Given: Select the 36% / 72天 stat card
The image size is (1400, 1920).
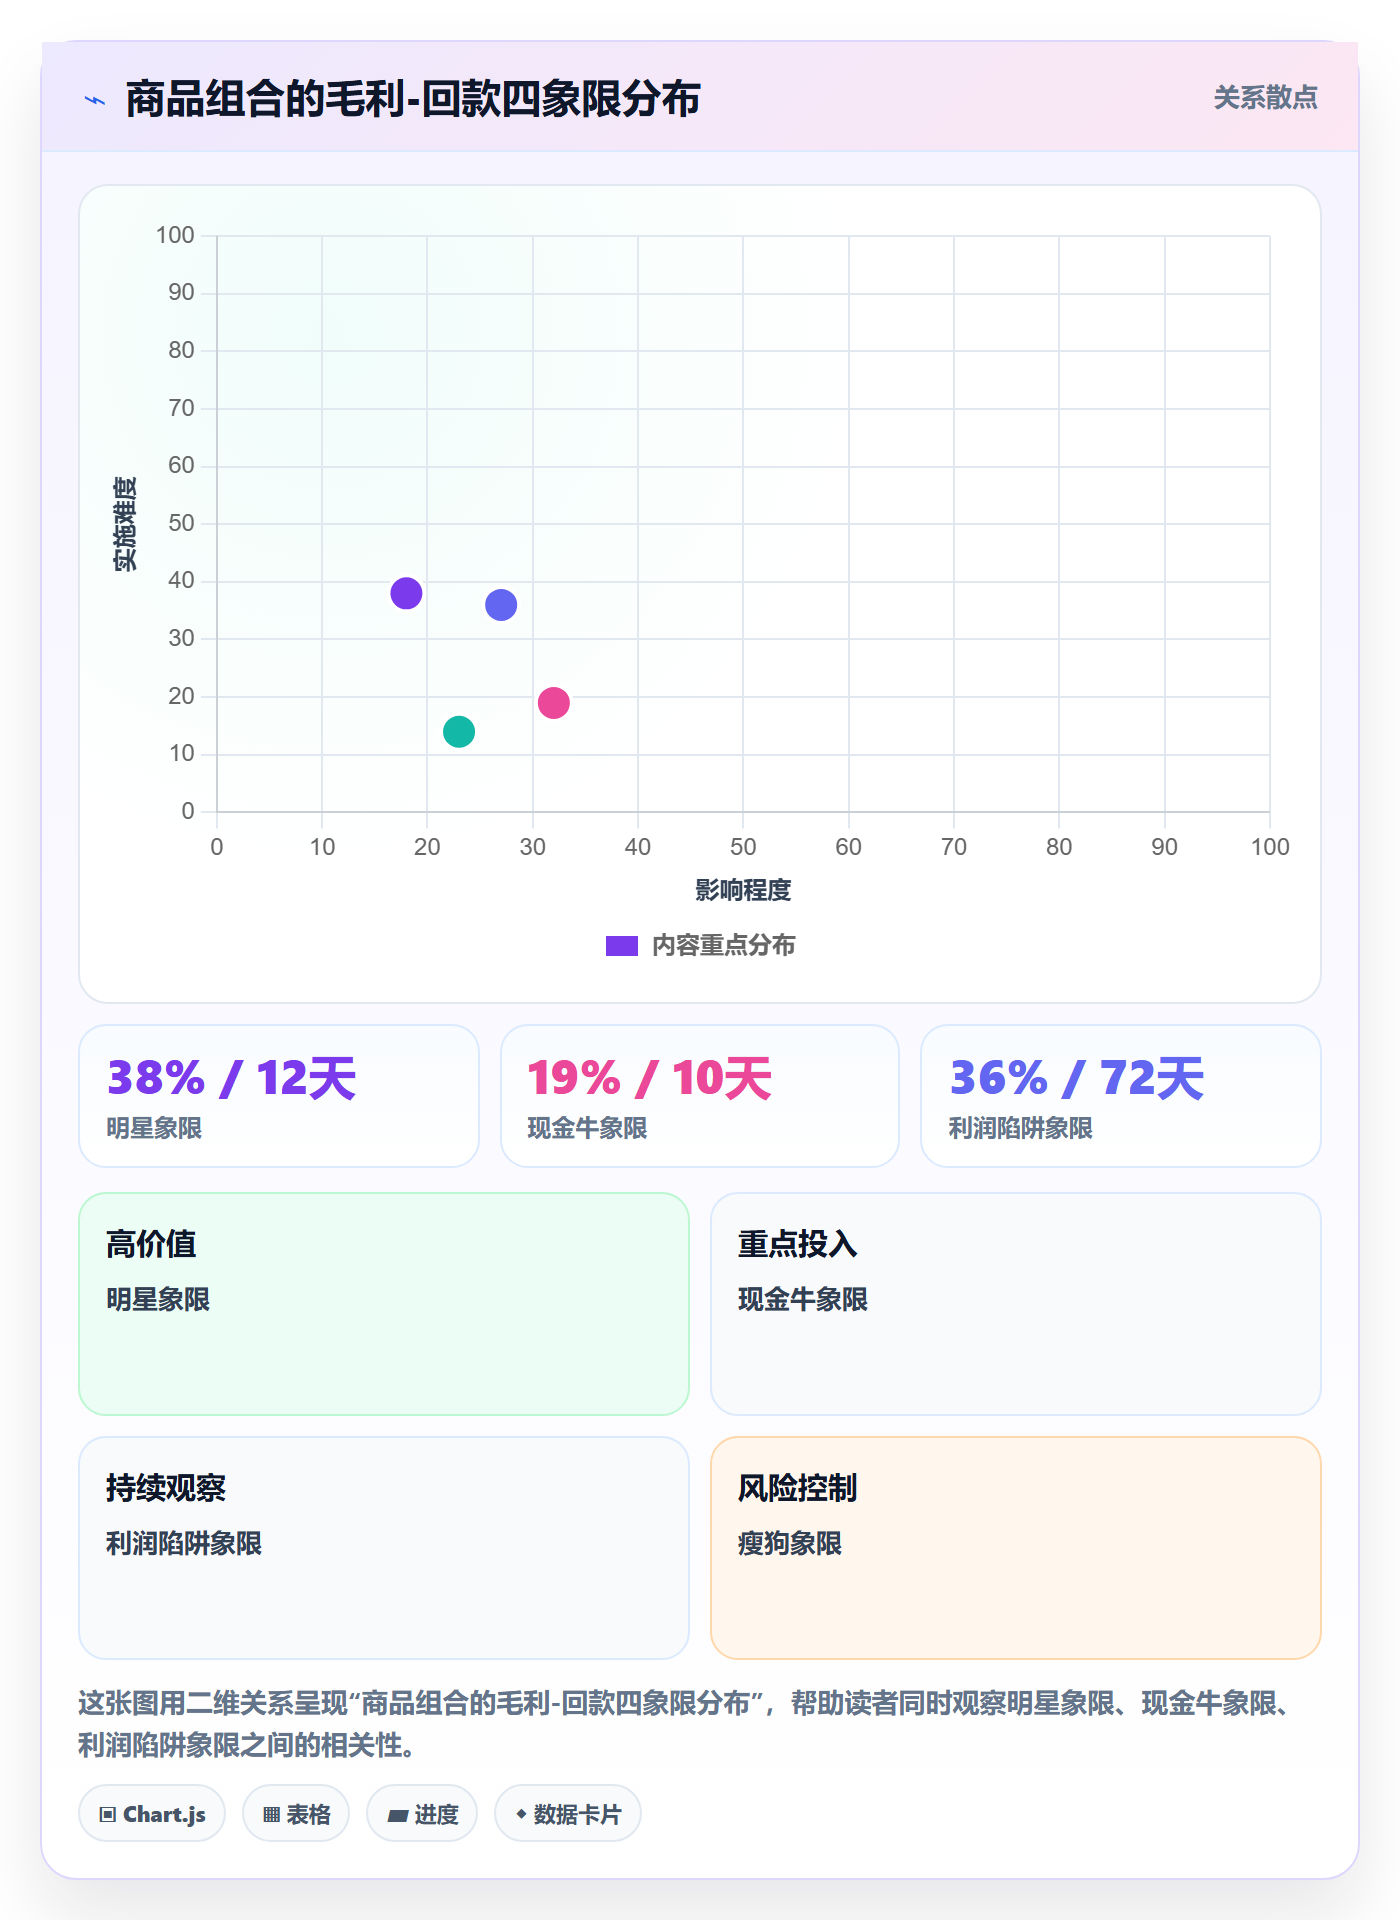Looking at the screenshot, I should point(1121,1096).
